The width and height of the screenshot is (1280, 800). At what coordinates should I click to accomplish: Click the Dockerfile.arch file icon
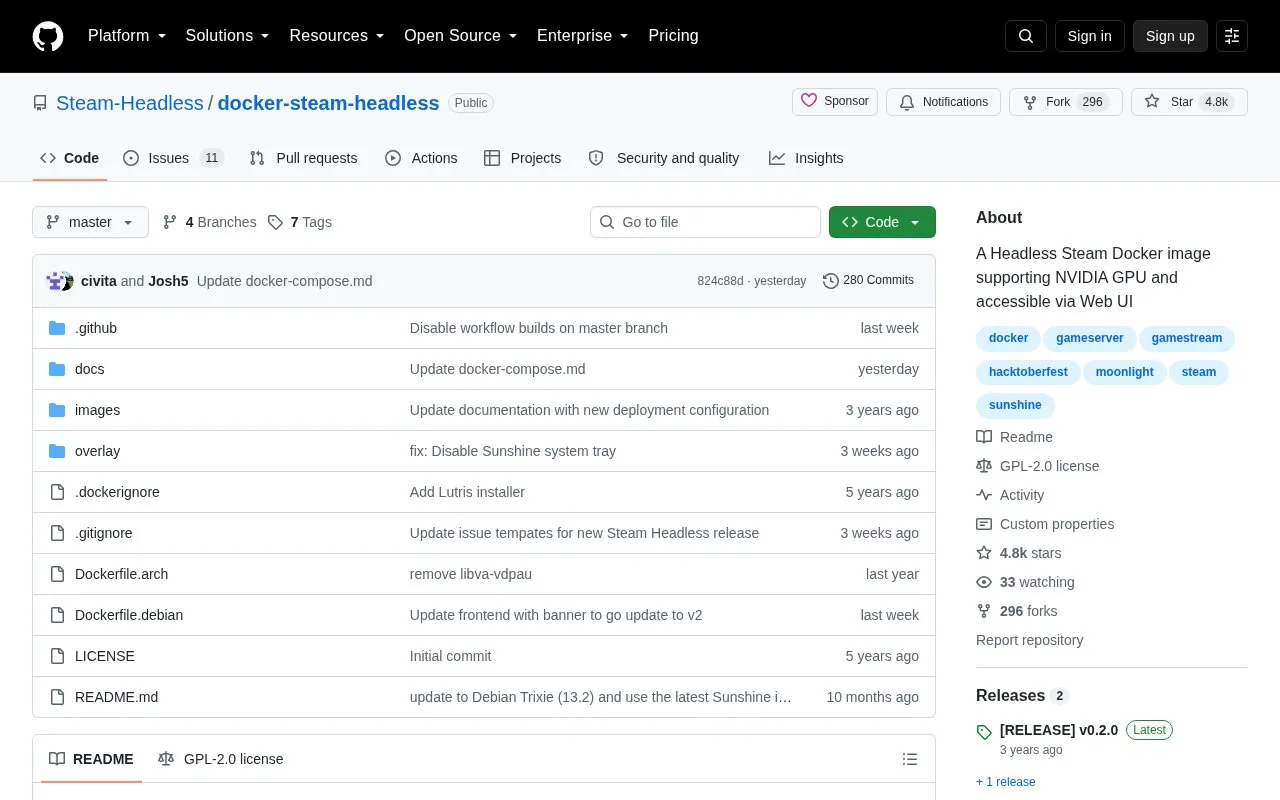pos(57,574)
